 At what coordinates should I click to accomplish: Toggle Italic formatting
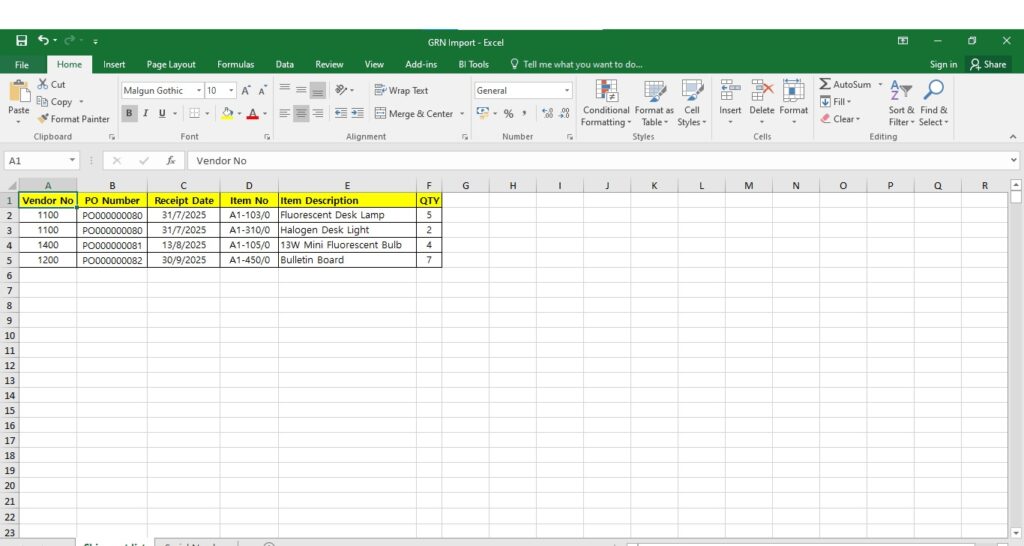[145, 114]
